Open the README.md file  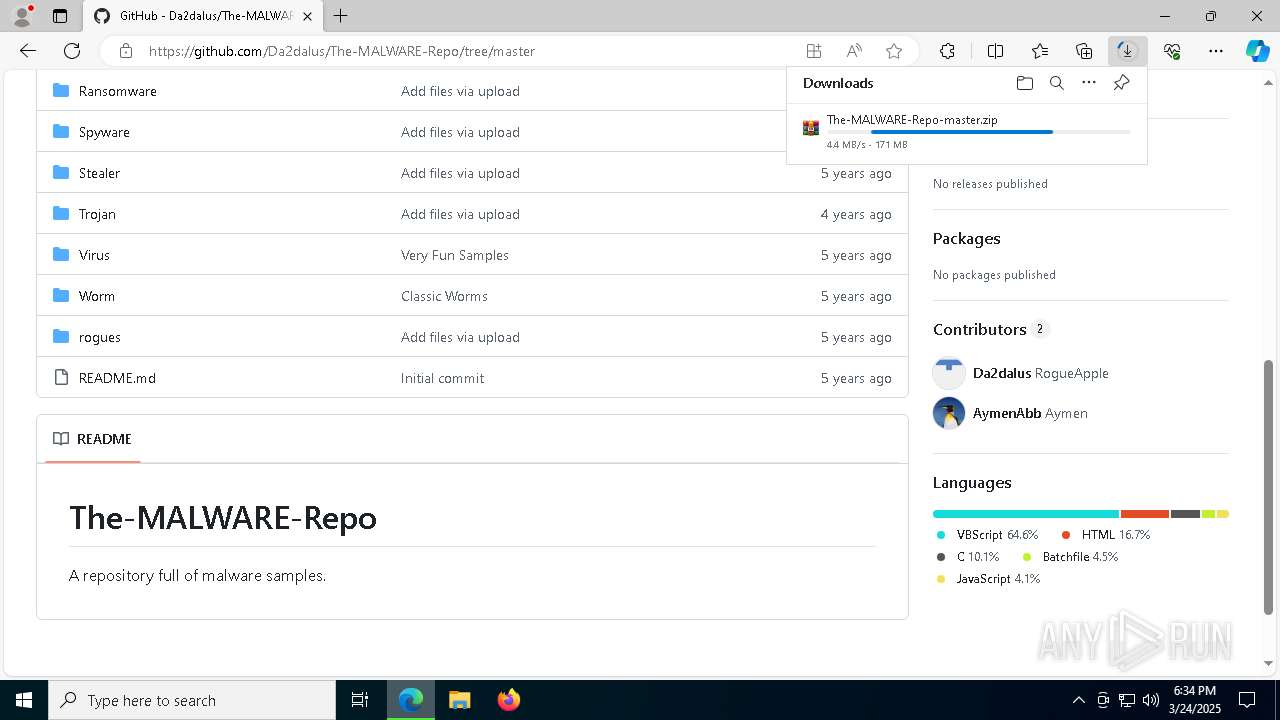tap(117, 378)
